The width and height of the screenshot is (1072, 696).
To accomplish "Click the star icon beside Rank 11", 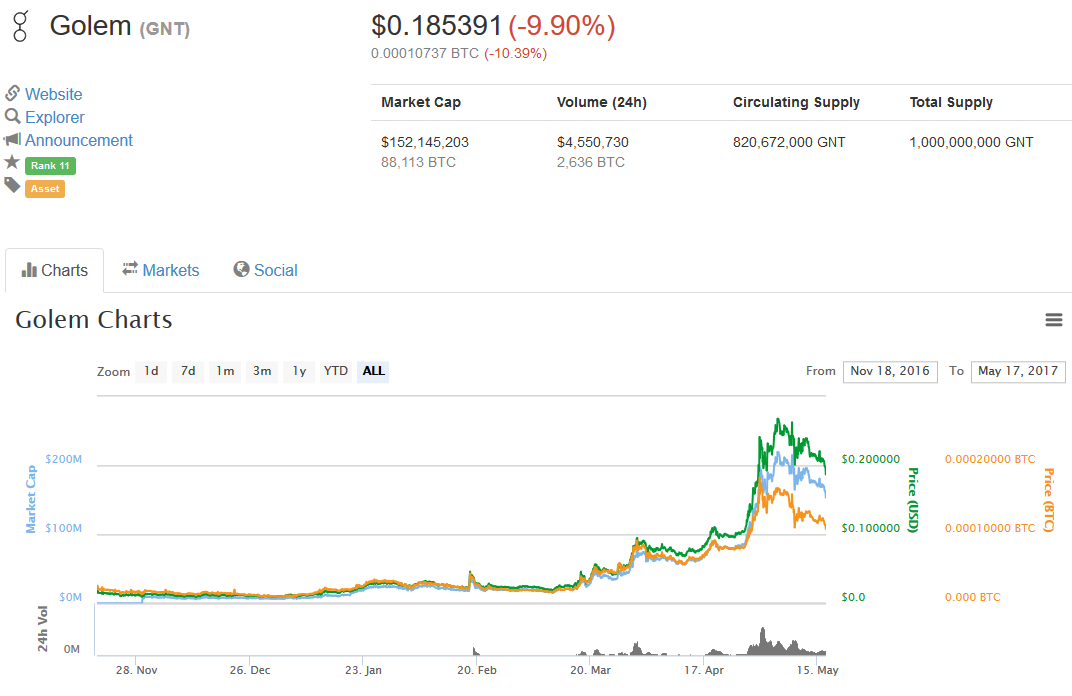I will coord(12,162).
